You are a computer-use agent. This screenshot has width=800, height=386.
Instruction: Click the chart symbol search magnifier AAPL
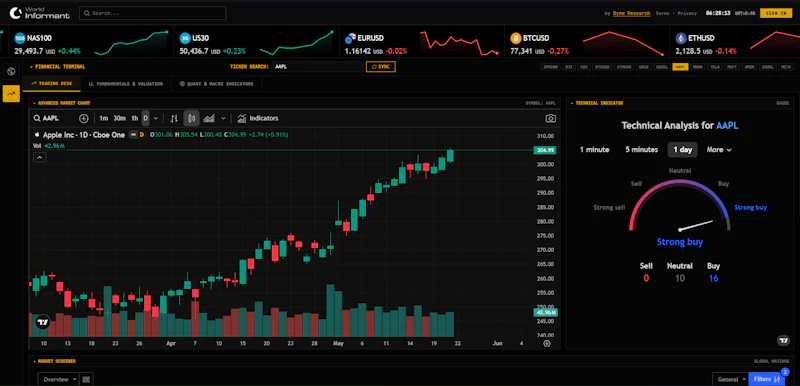[37, 118]
